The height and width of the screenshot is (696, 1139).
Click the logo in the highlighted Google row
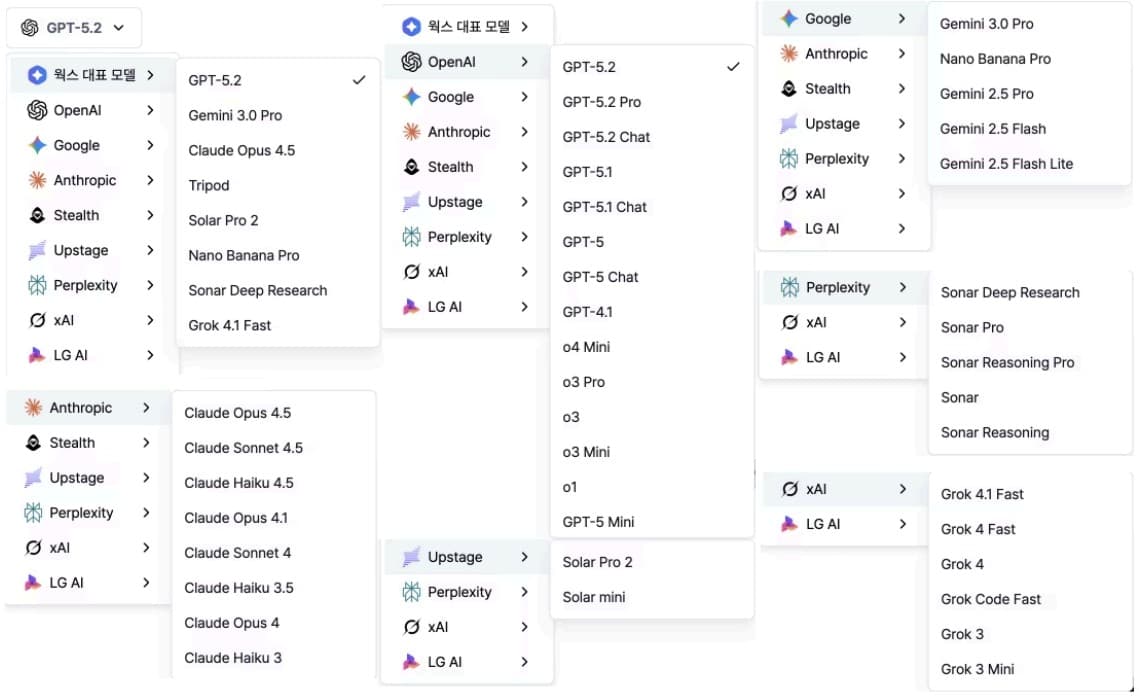[789, 19]
